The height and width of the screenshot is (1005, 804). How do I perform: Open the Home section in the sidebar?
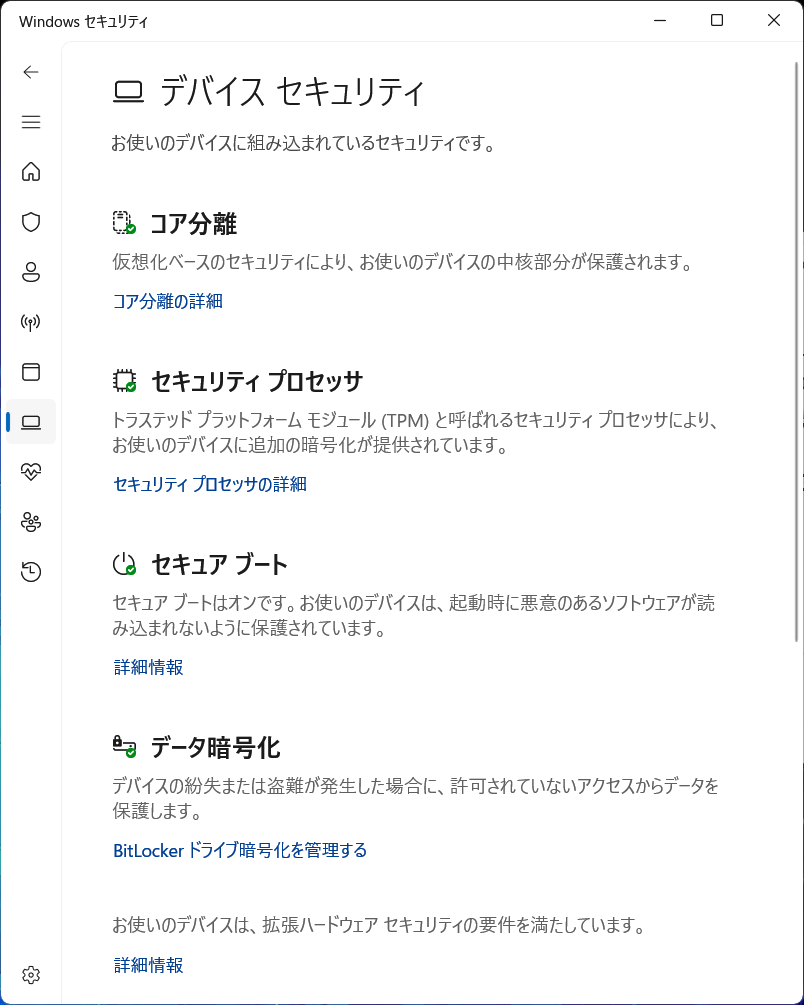pyautogui.click(x=31, y=172)
